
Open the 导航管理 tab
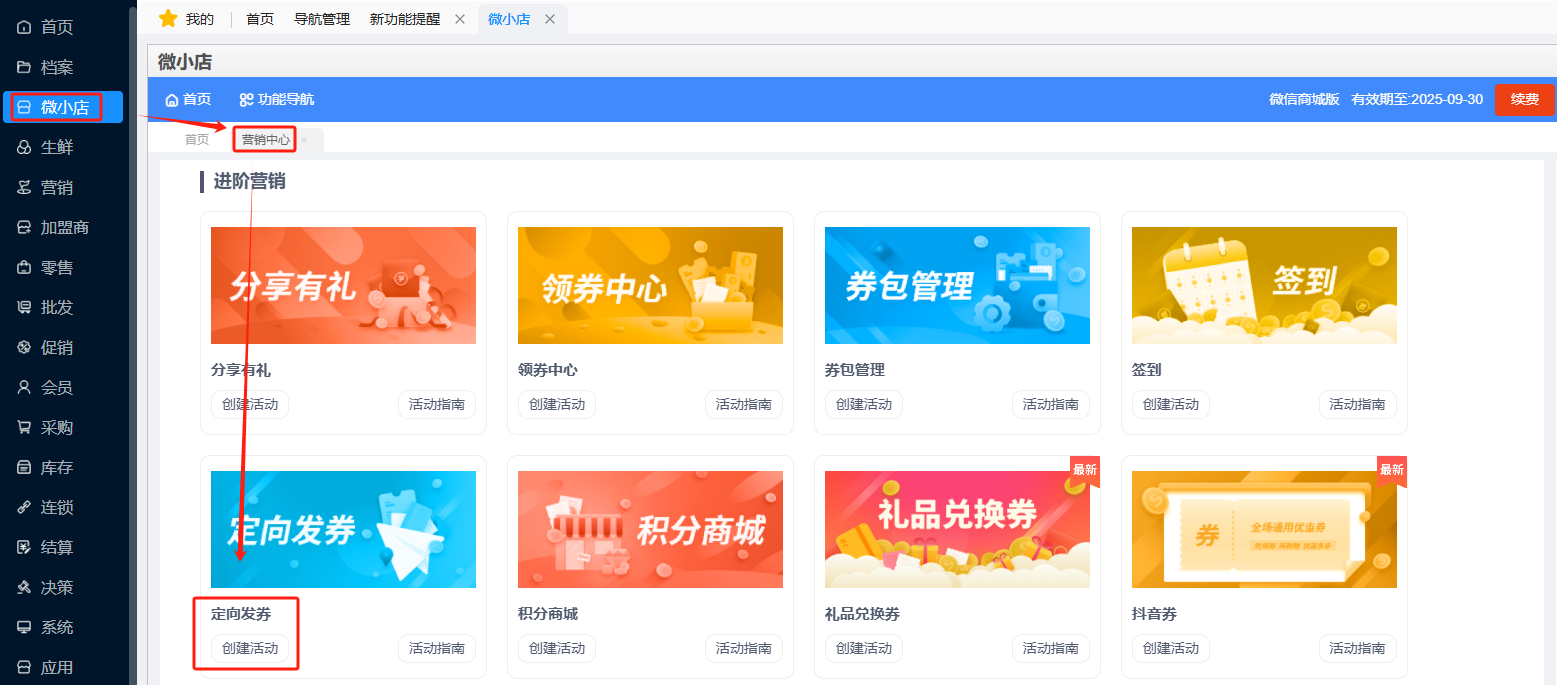[322, 19]
